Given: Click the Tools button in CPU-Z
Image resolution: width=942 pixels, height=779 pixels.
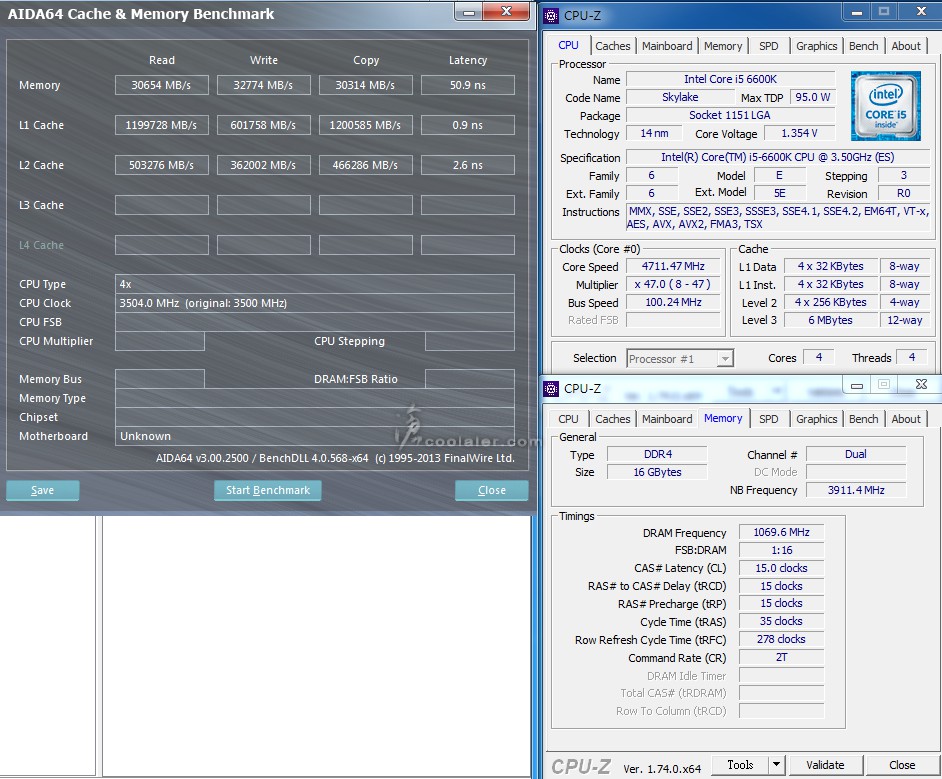Looking at the screenshot, I should tap(740, 765).
